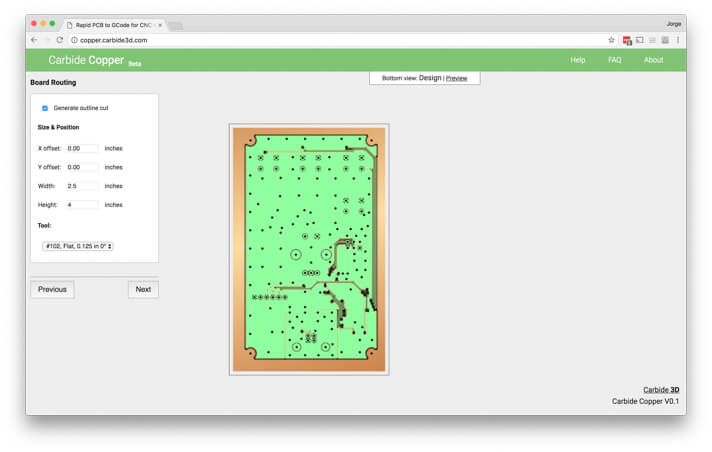Screen dimensions: 712x452
Task: Open the About page
Action: click(x=653, y=60)
